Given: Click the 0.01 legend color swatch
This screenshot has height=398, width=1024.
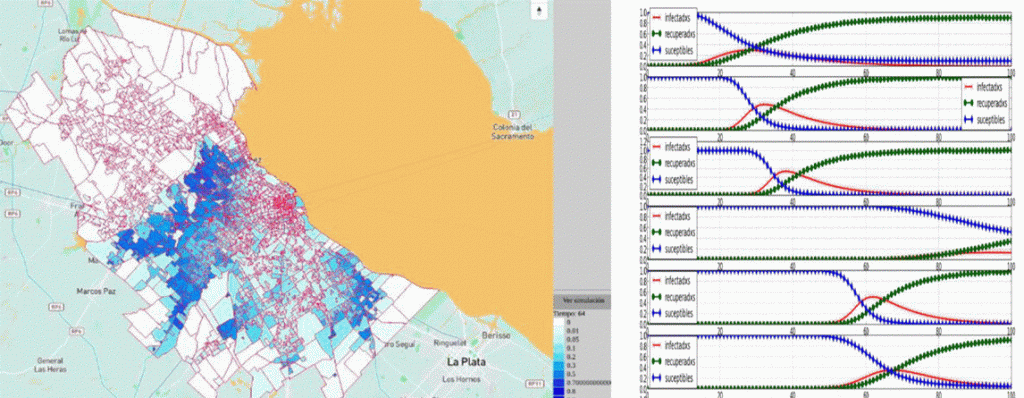Looking at the screenshot, I should tap(559, 331).
